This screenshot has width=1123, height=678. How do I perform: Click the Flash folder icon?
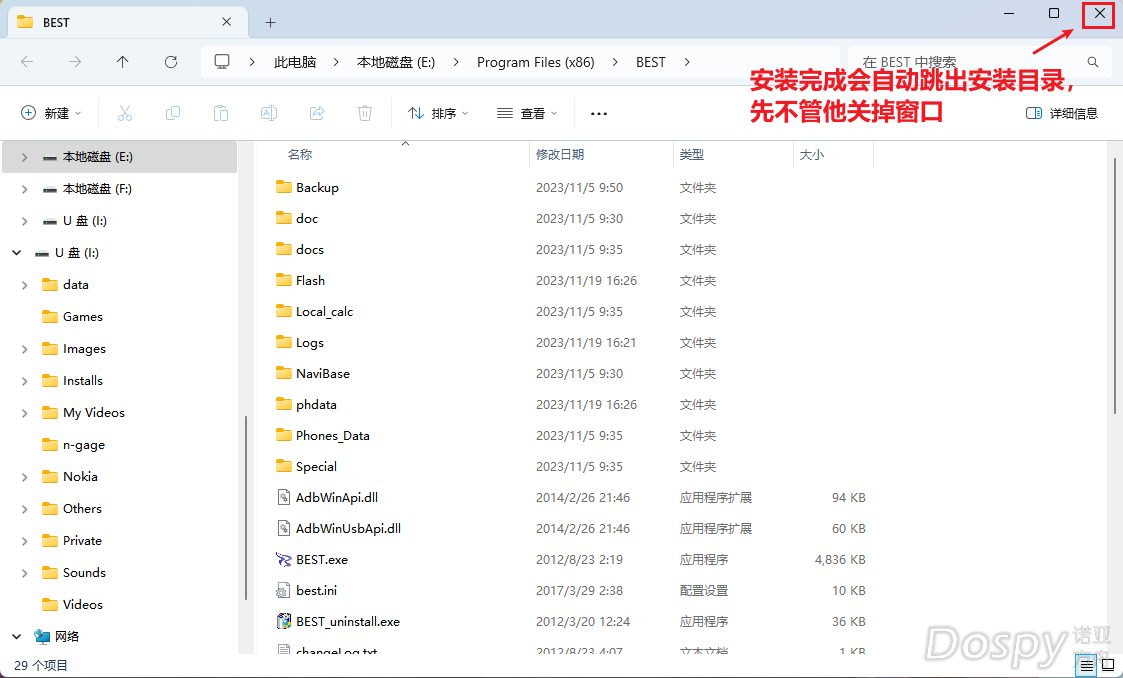pyautogui.click(x=284, y=280)
